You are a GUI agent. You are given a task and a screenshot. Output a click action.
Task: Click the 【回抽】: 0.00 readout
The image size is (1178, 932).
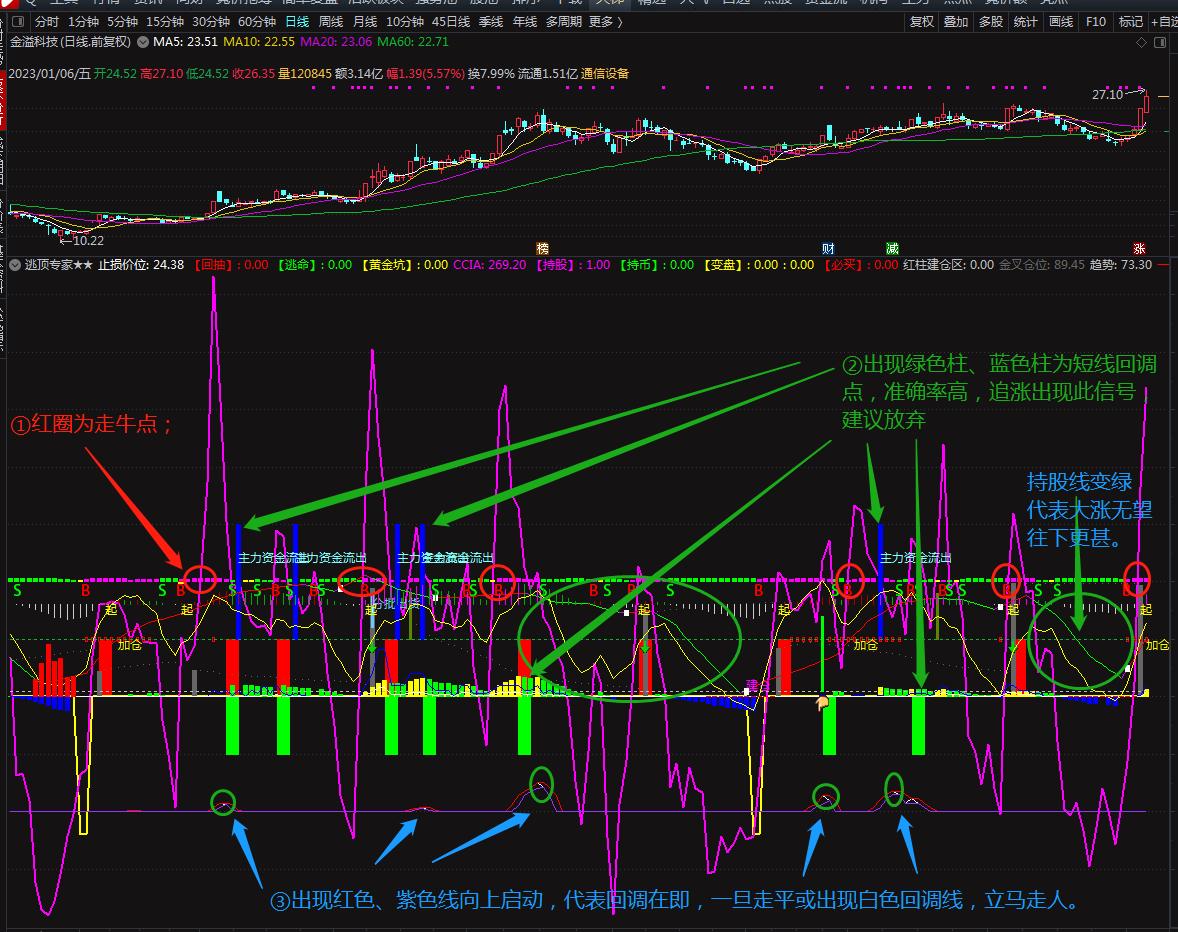[231, 264]
